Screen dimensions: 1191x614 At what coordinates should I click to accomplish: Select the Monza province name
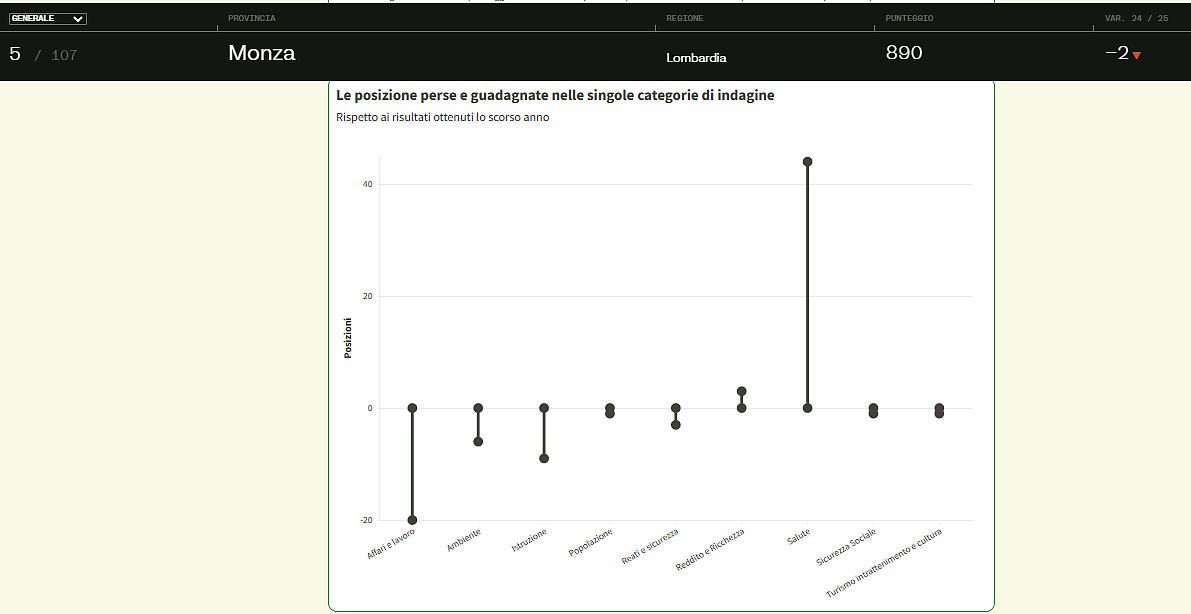[261, 54]
